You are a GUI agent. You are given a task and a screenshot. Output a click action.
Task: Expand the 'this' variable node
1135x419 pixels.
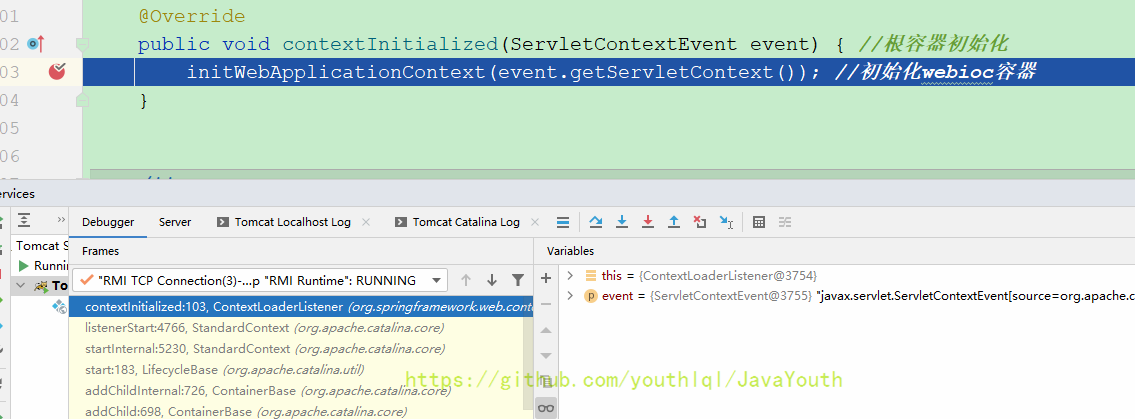[570, 275]
